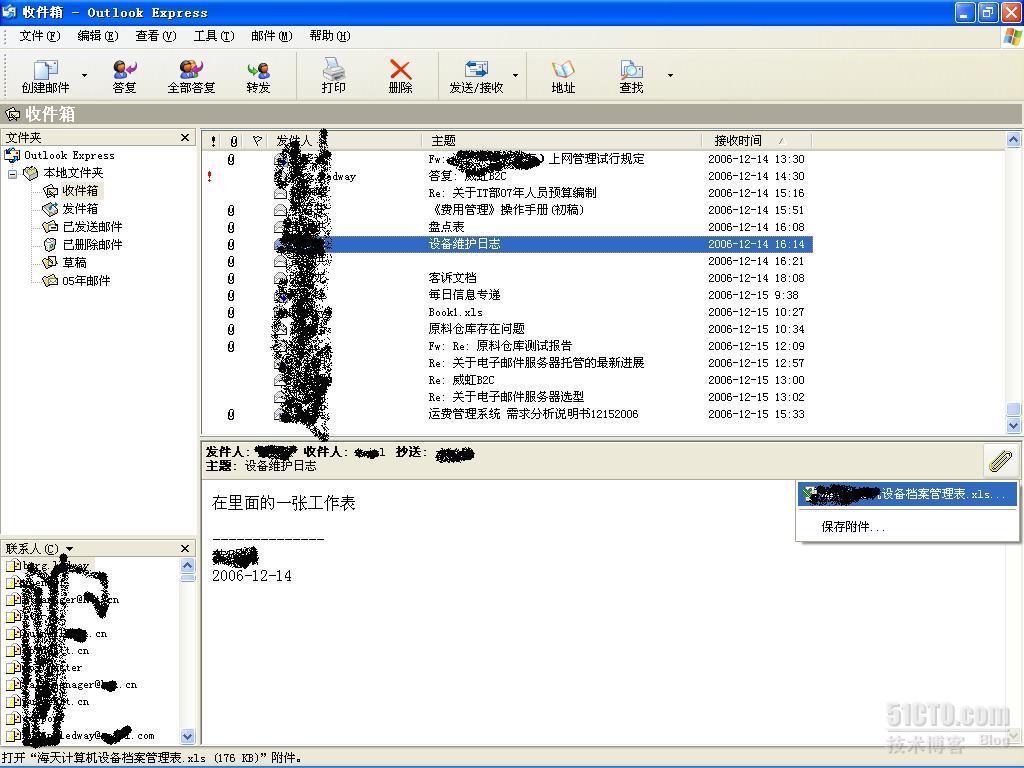Sort messages by 主题 column header
The width and height of the screenshot is (1024, 768).
[x=562, y=140]
